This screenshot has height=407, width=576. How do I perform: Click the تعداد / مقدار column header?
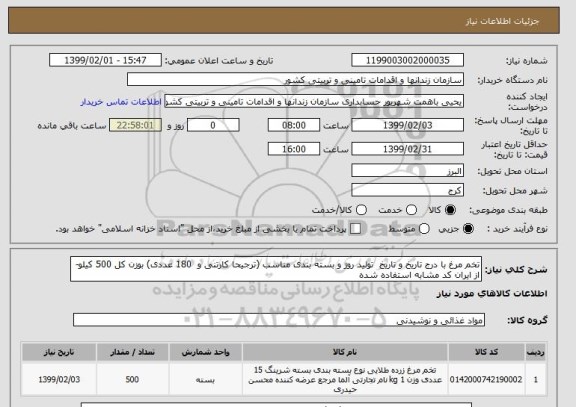coord(132,352)
